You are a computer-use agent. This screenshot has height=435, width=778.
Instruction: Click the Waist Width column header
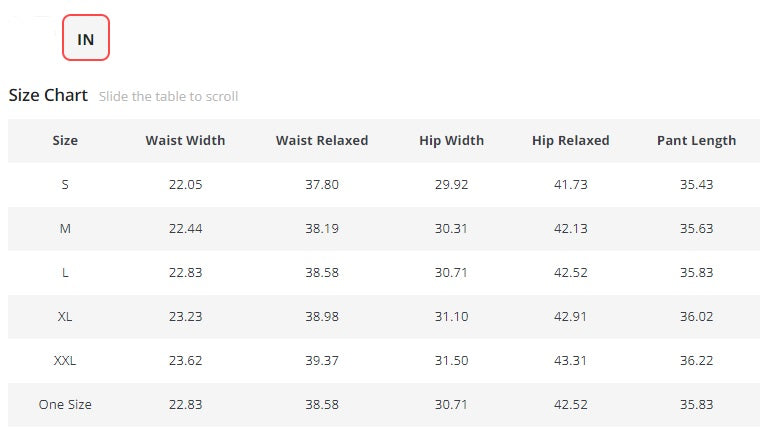(185, 140)
